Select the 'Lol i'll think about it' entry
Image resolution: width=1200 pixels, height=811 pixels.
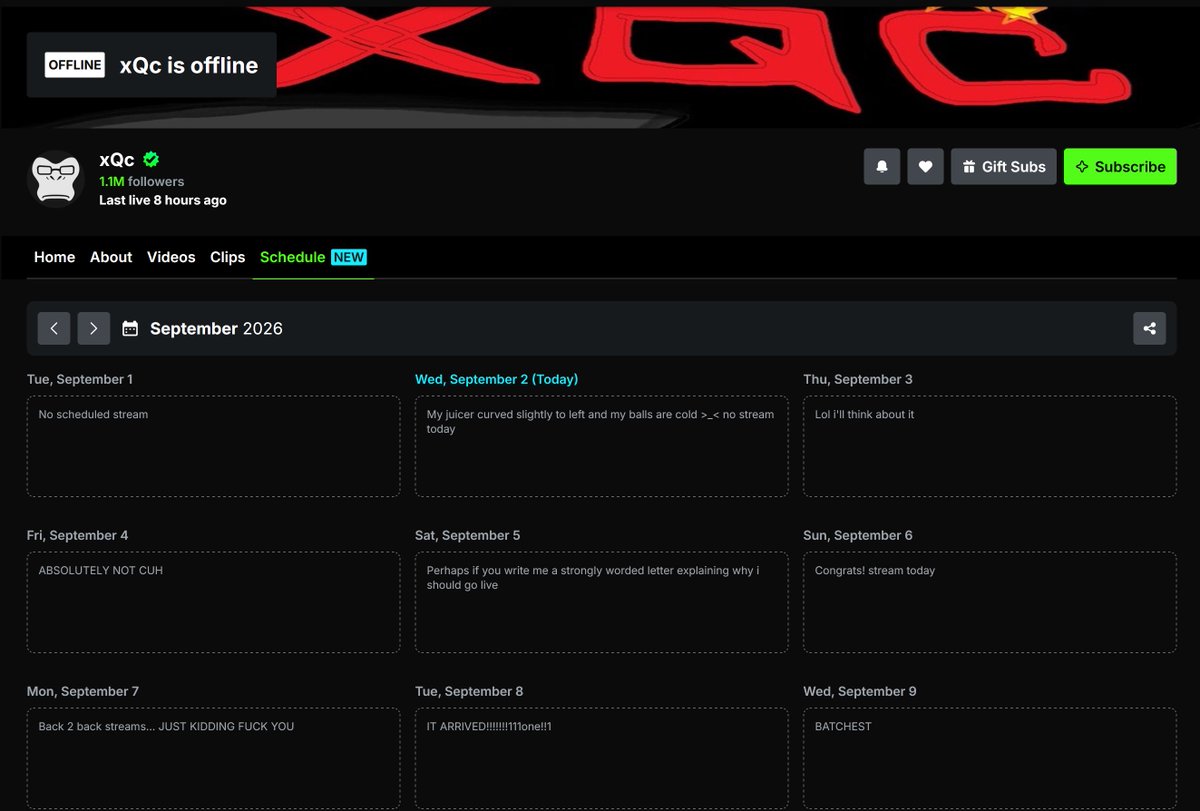[x=989, y=446]
